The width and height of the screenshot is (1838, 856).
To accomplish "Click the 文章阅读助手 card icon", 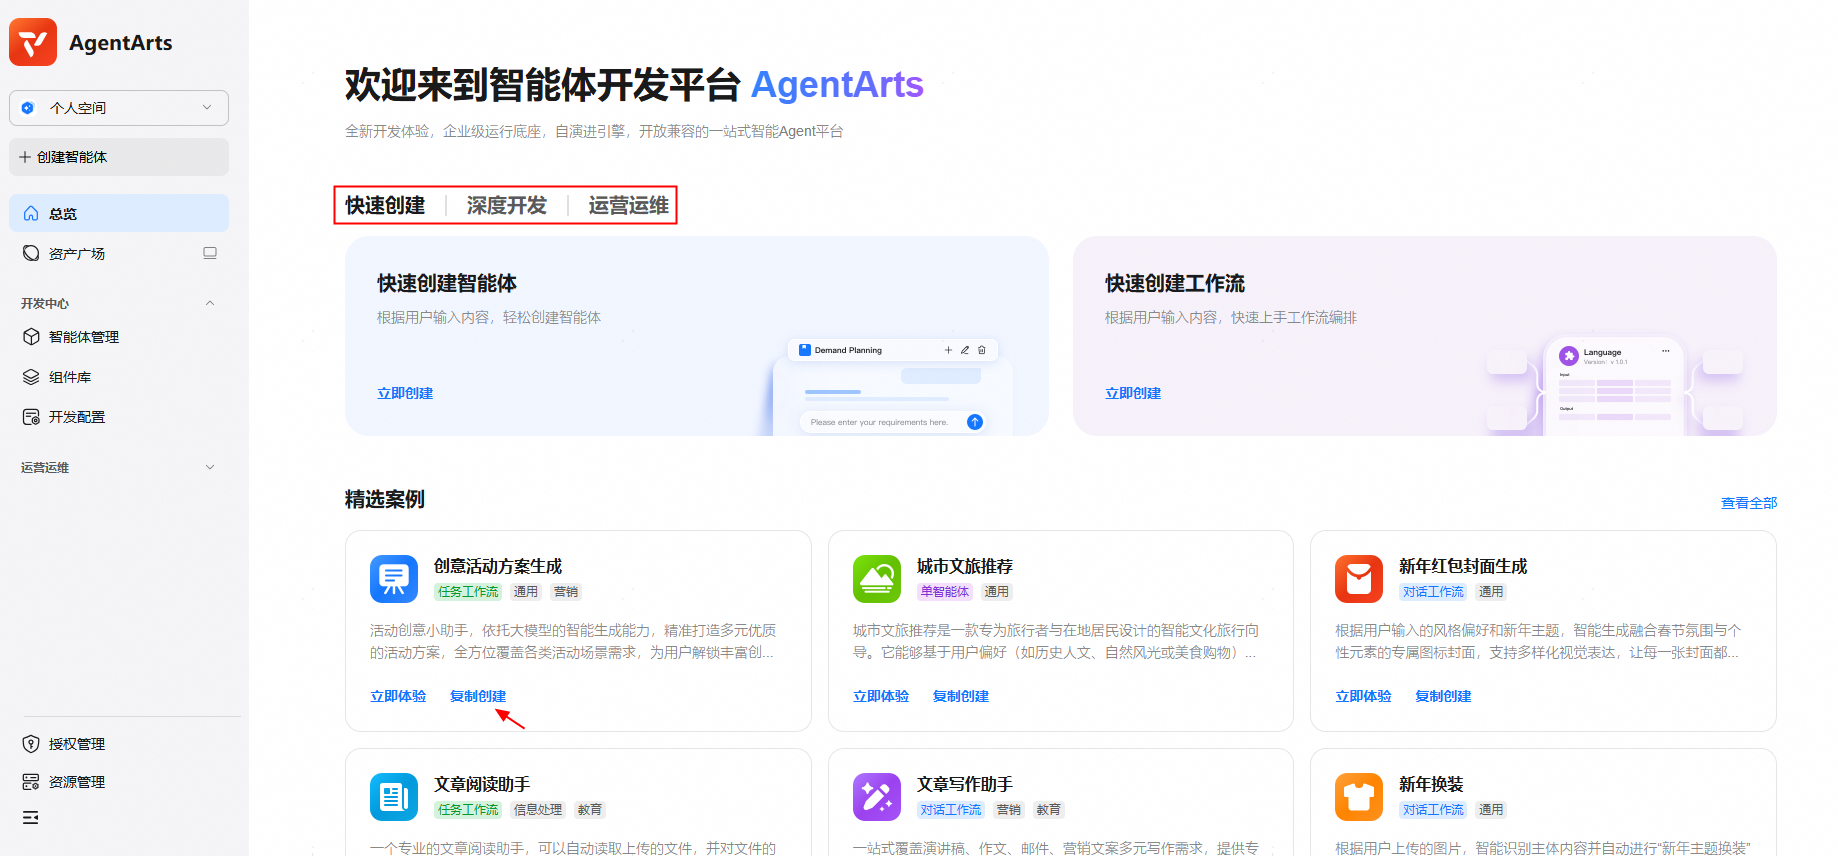I will [x=394, y=797].
